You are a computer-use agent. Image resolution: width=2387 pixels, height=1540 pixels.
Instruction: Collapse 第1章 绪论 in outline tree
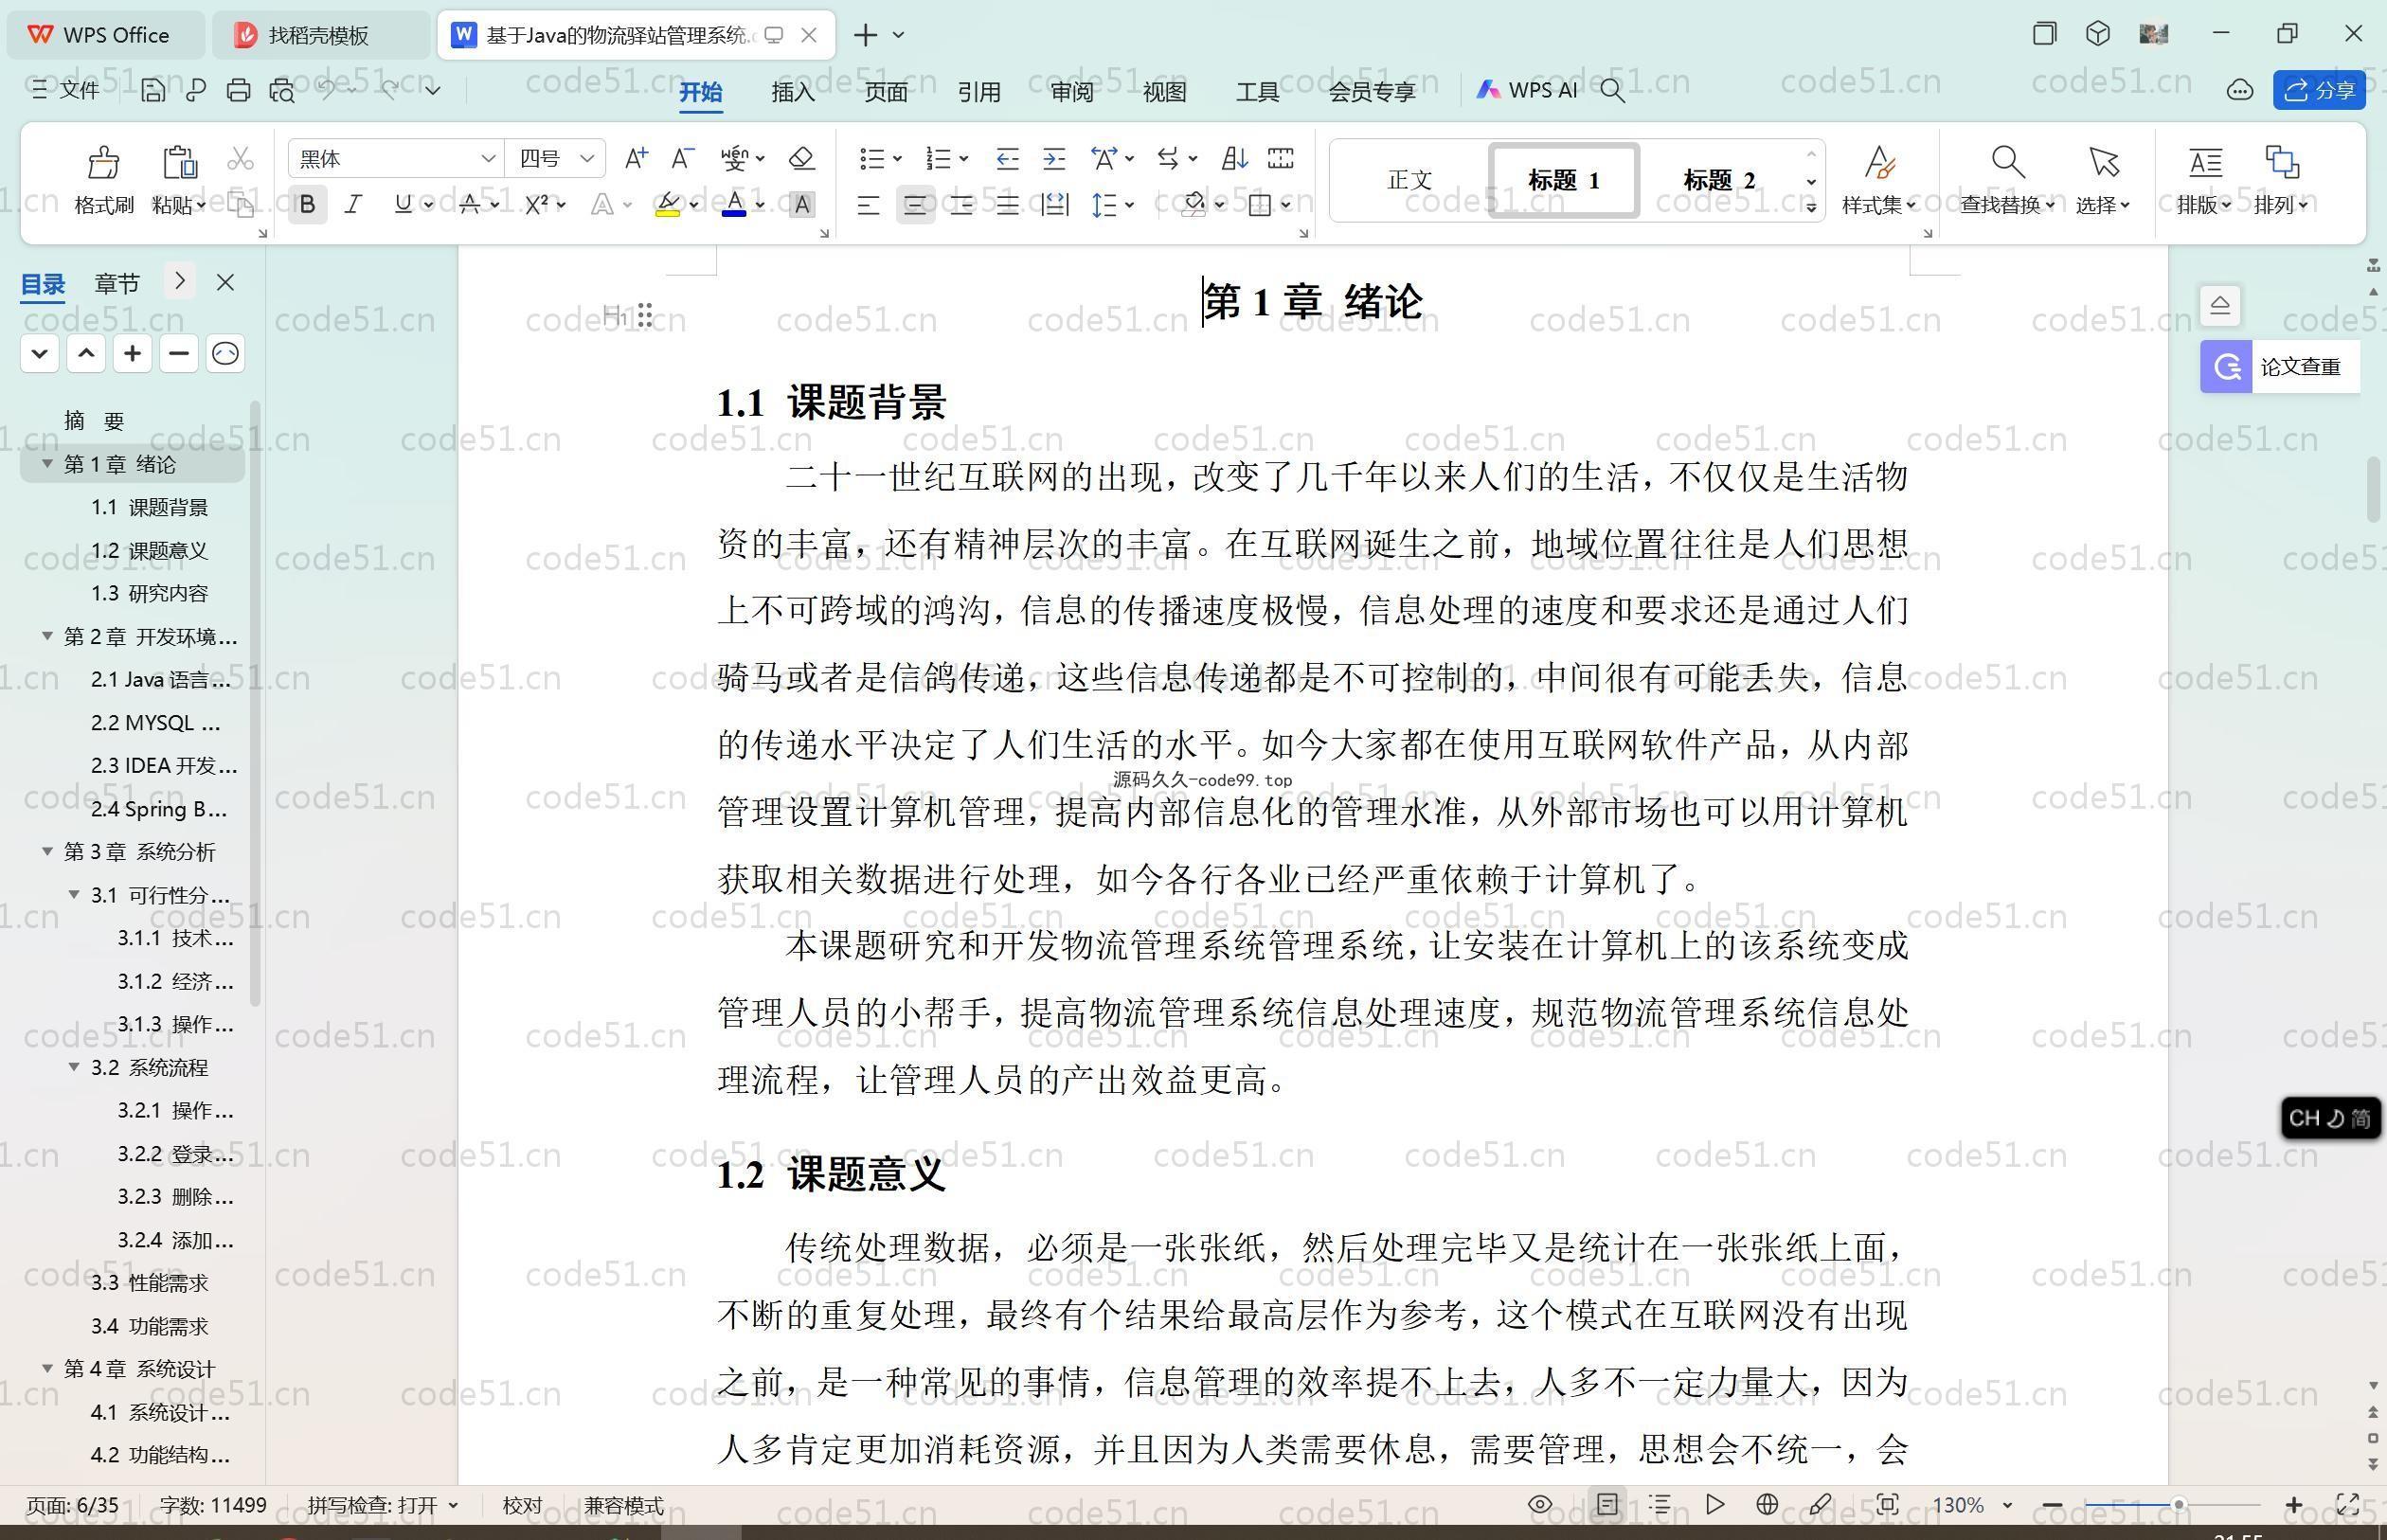pos(47,464)
